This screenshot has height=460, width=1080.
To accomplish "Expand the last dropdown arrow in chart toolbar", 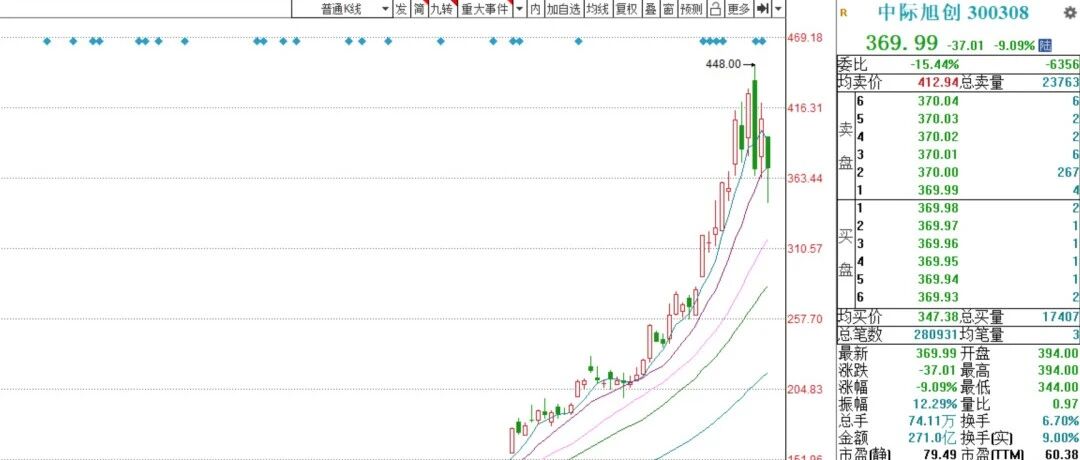I will [778, 9].
